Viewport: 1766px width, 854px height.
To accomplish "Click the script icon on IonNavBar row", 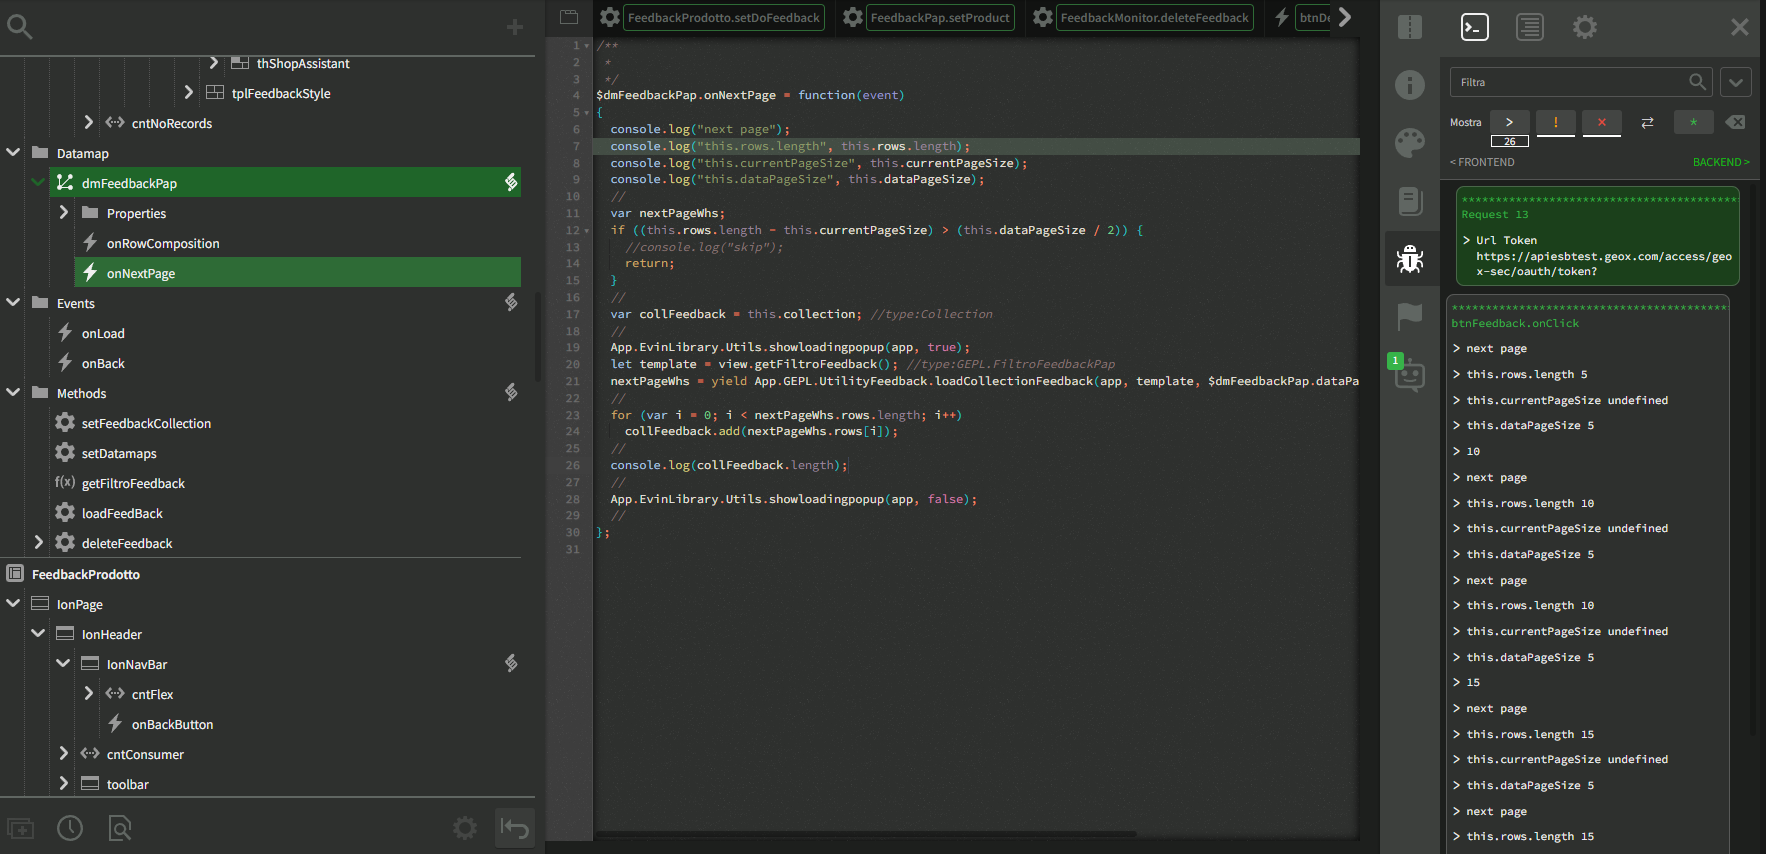I will click(511, 663).
